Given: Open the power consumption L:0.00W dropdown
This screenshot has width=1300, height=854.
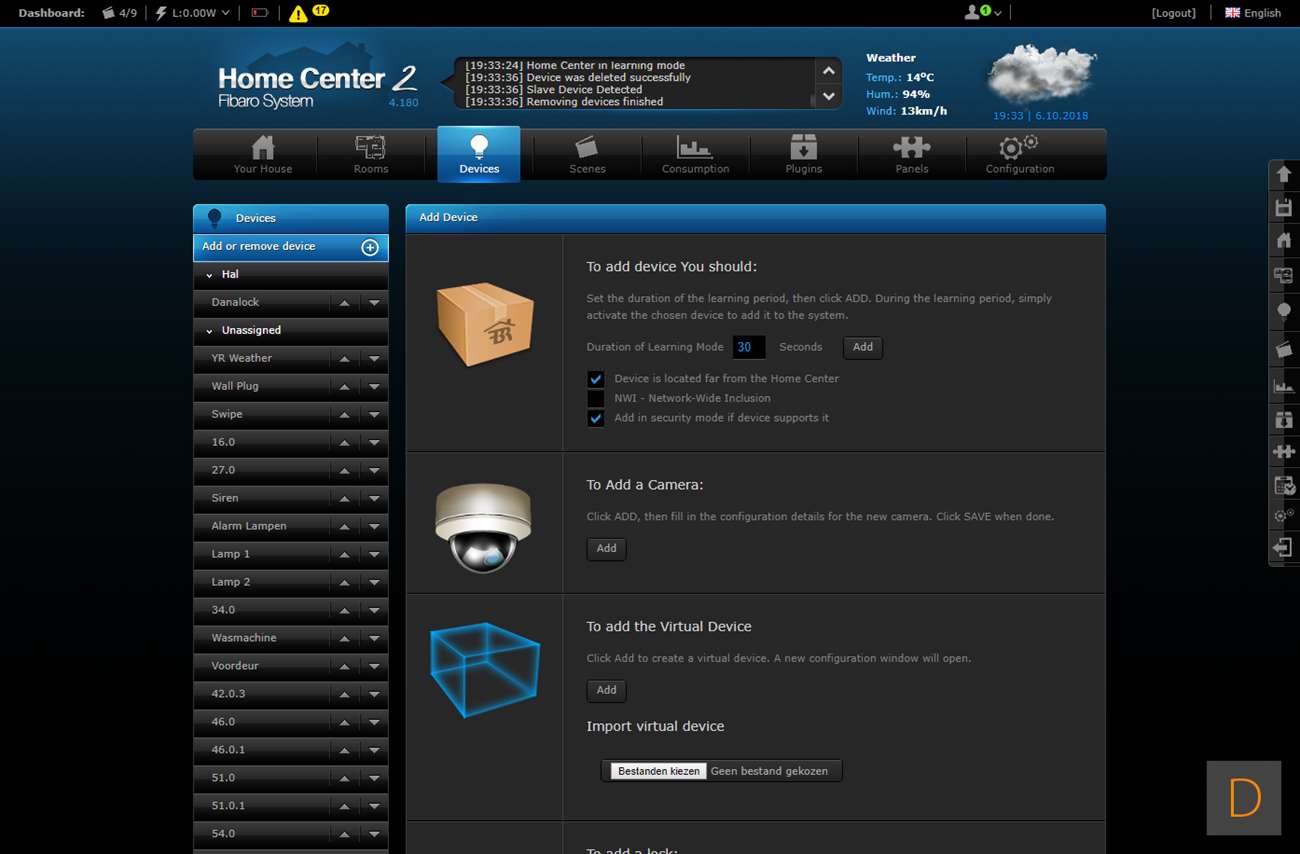Looking at the screenshot, I should 191,13.
